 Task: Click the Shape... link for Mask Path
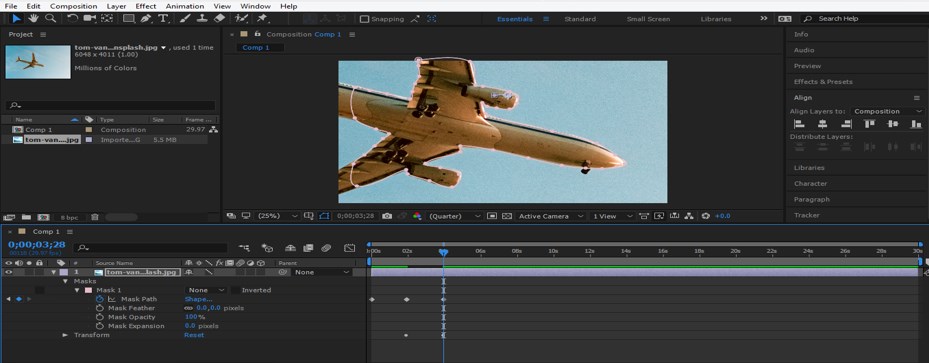pyautogui.click(x=198, y=299)
